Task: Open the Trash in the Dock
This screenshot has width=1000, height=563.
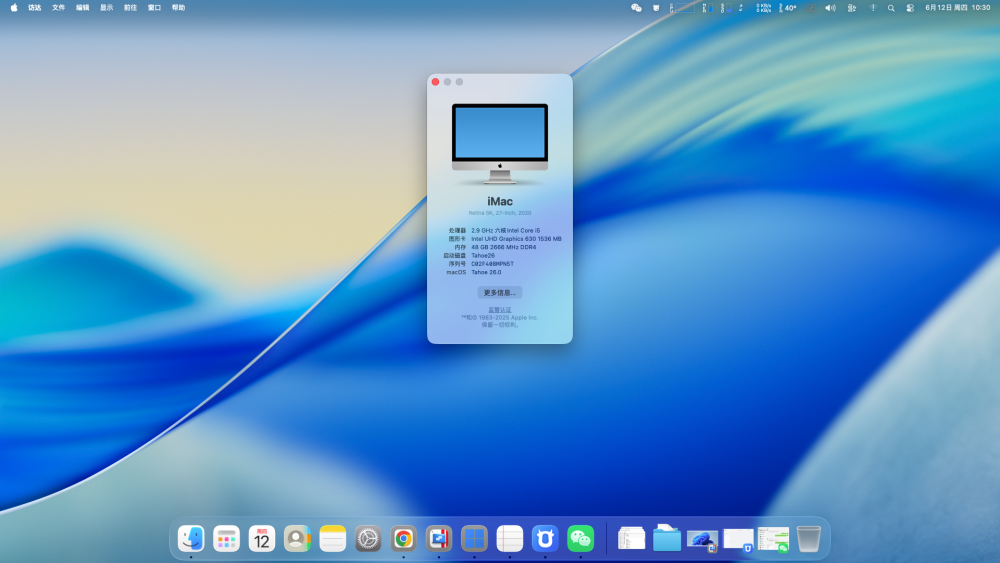Action: [x=809, y=539]
